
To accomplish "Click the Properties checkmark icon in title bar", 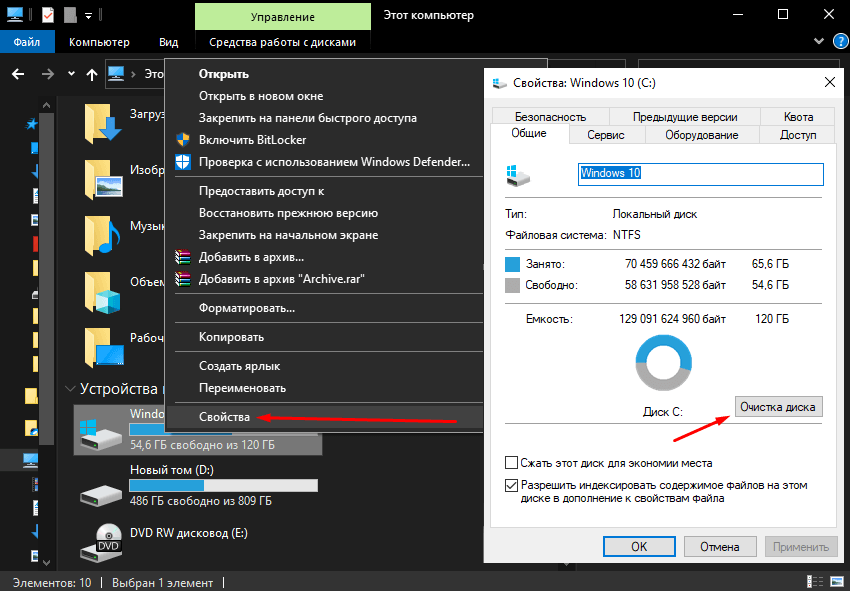I will pyautogui.click(x=48, y=15).
